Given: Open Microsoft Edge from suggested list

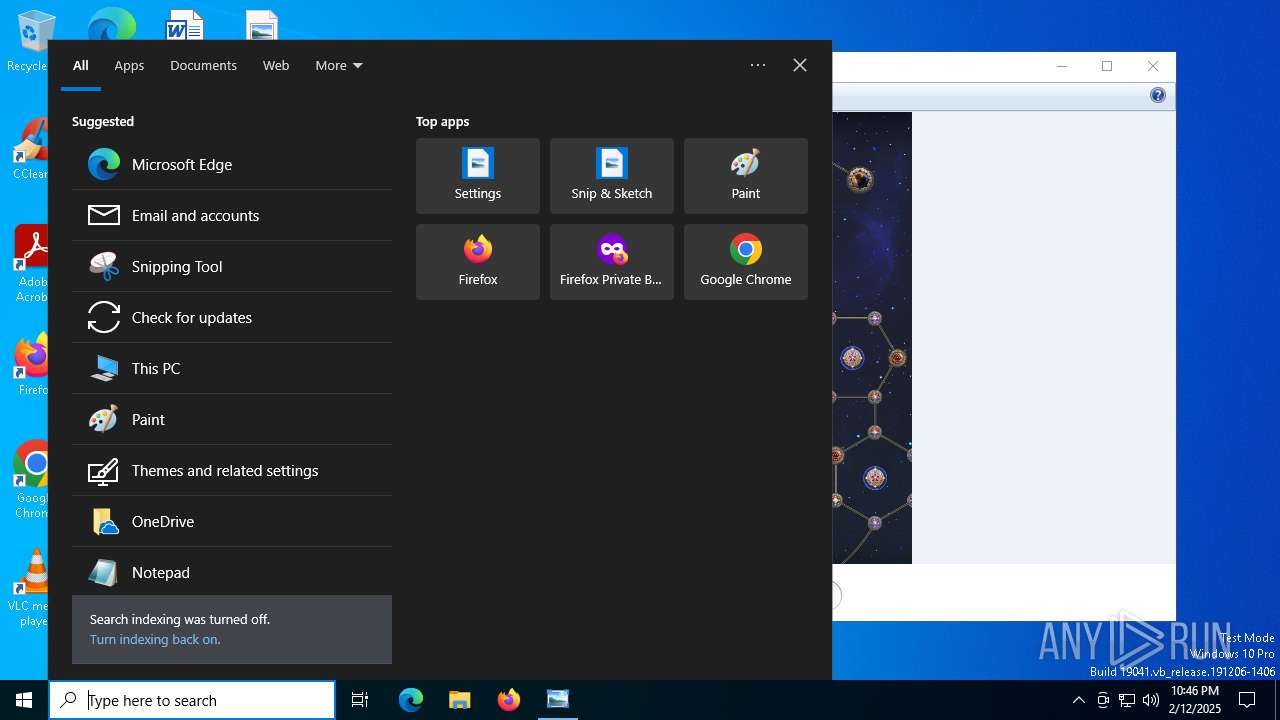Looking at the screenshot, I should click(232, 164).
